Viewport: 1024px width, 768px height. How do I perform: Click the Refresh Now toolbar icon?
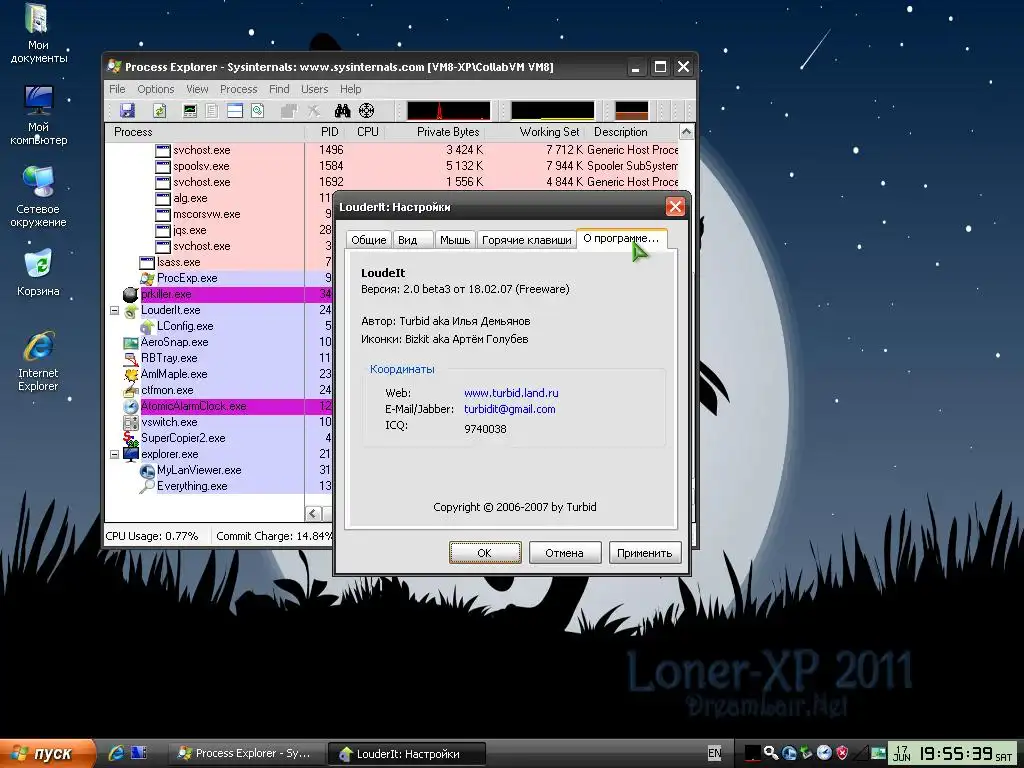click(159, 110)
